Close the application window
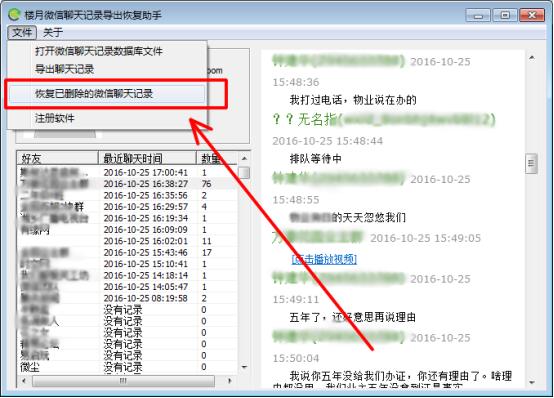554x398 pixels. [532, 15]
